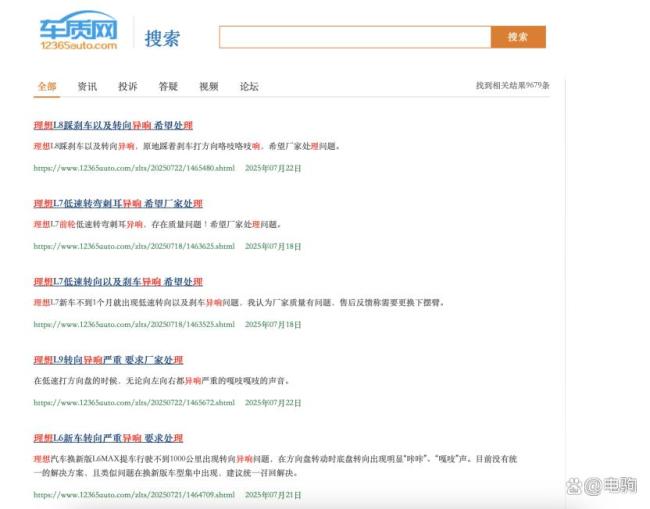Switch to the 答疑 tab
650x509 pixels.
[168, 86]
